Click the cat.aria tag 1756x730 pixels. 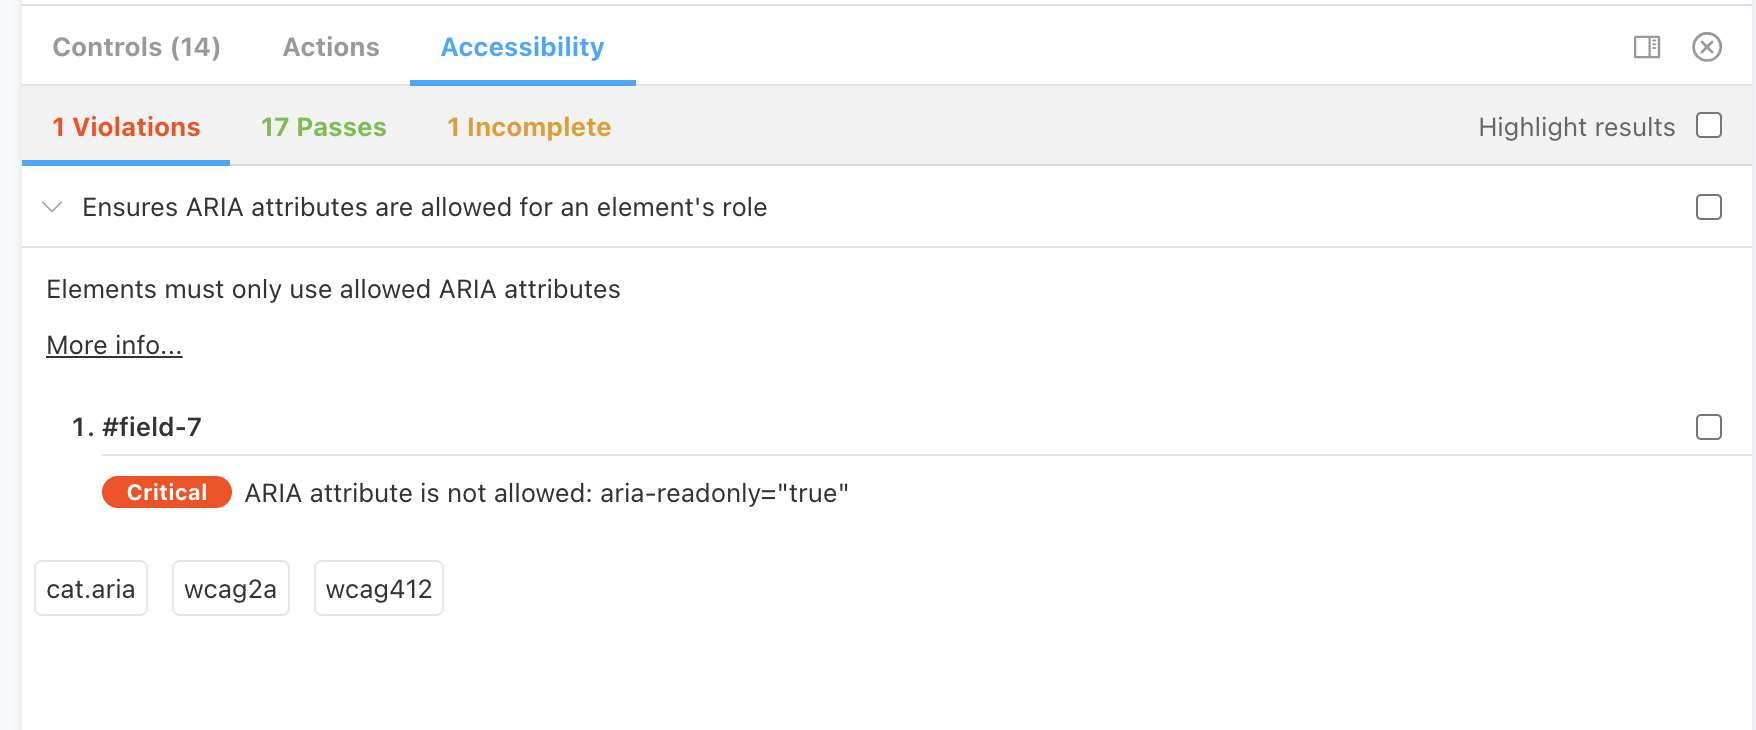tap(90, 588)
